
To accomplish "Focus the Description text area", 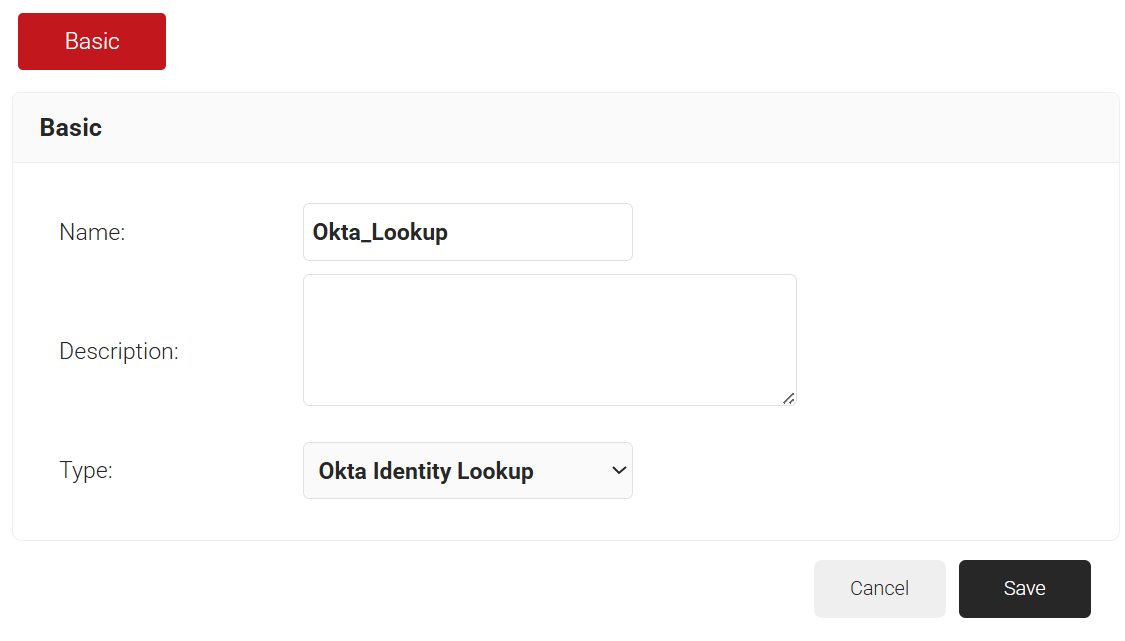I will coord(549,340).
